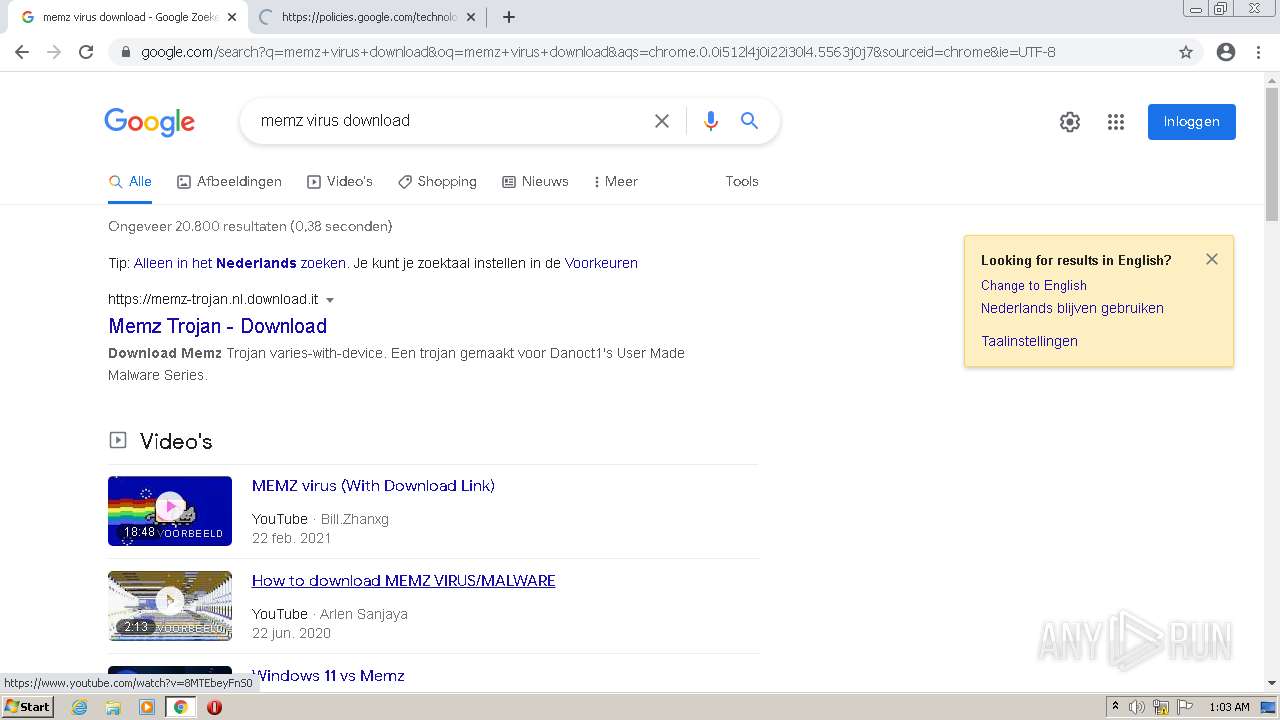
Task: Click the red security taskbar icon
Action: [x=214, y=707]
